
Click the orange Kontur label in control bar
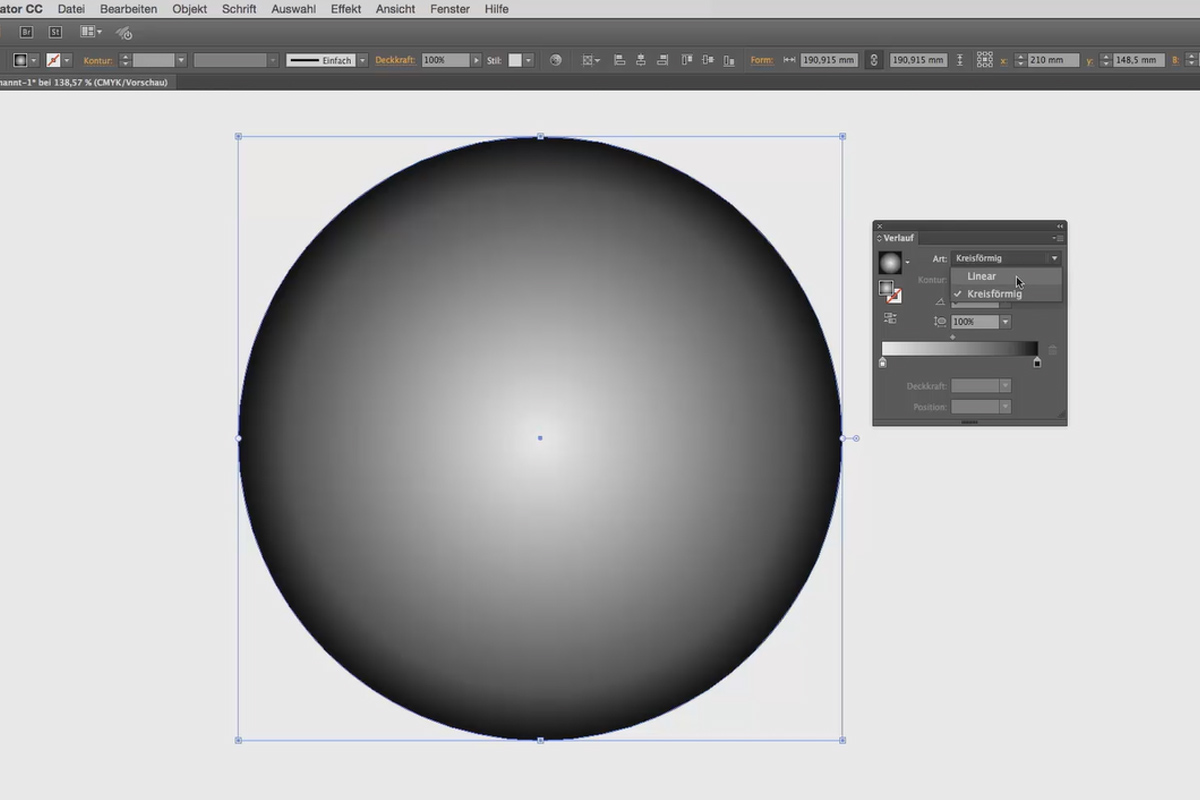coord(98,60)
